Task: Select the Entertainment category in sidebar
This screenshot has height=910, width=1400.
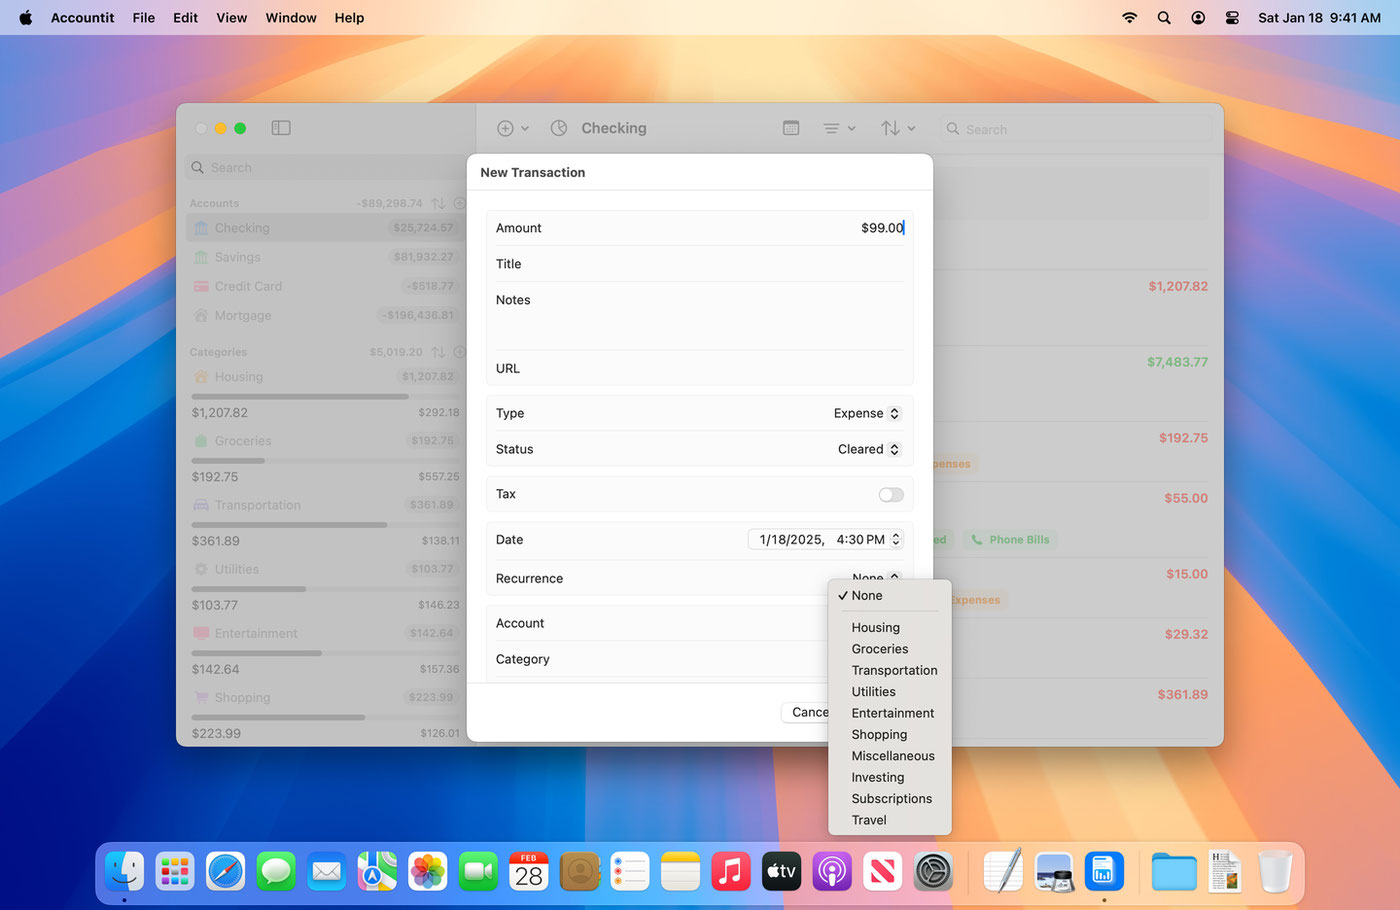Action: pyautogui.click(x=325, y=633)
